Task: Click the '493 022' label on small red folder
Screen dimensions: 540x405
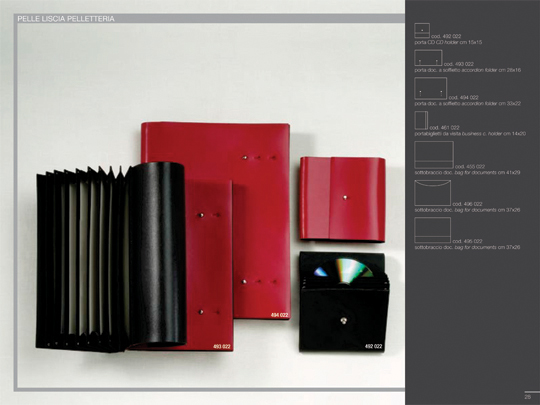Action: (221, 346)
